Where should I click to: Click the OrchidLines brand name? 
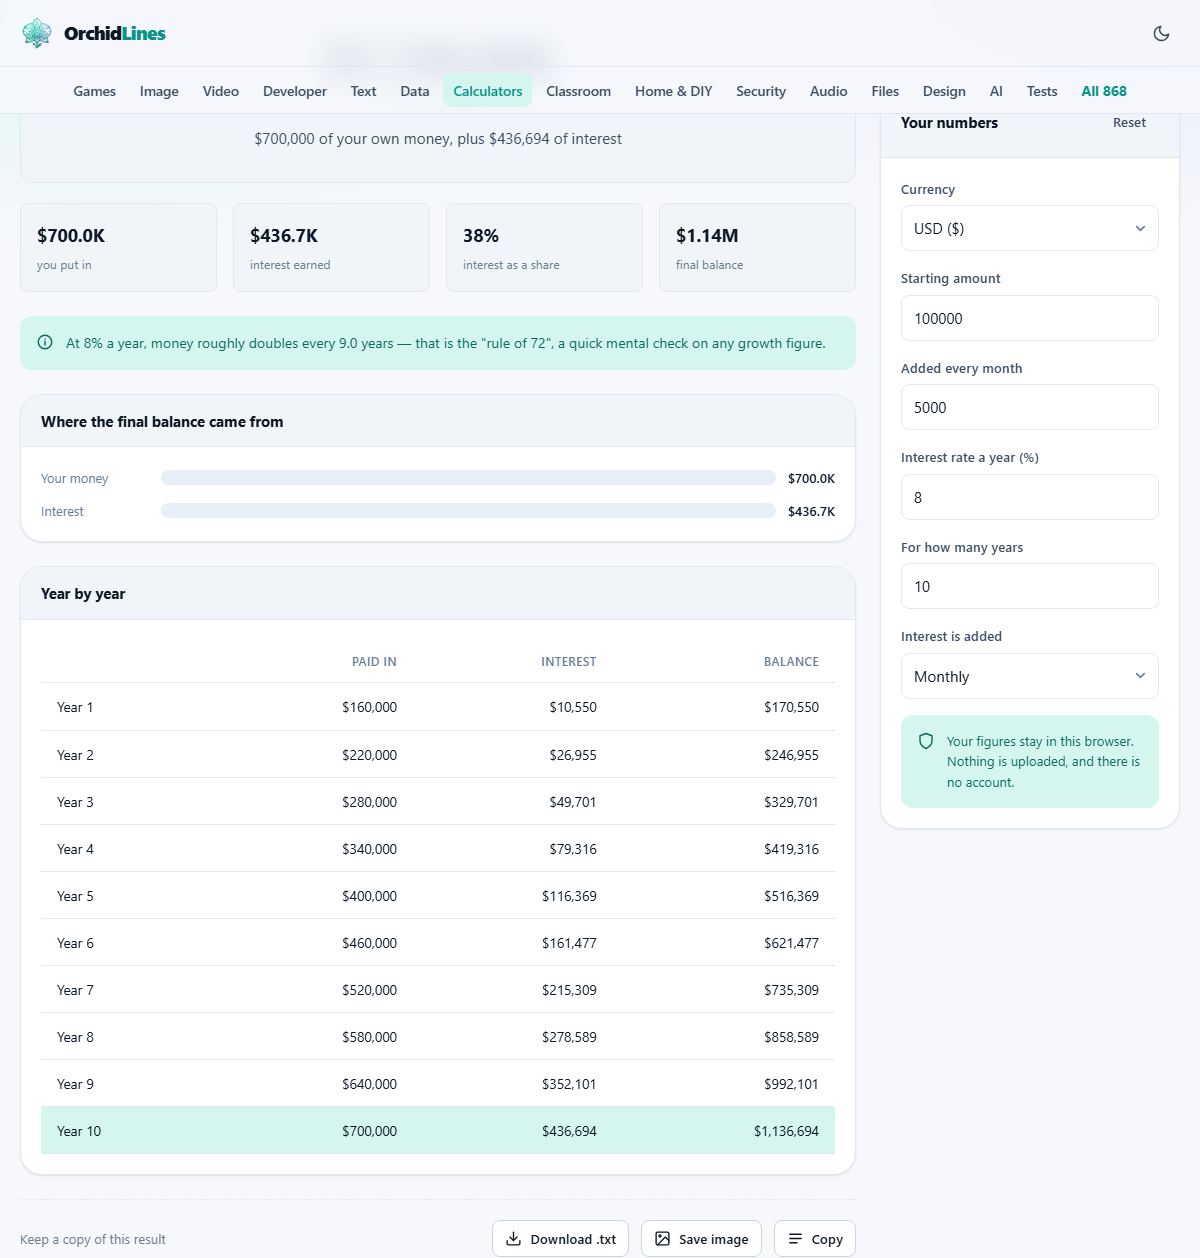coord(115,33)
